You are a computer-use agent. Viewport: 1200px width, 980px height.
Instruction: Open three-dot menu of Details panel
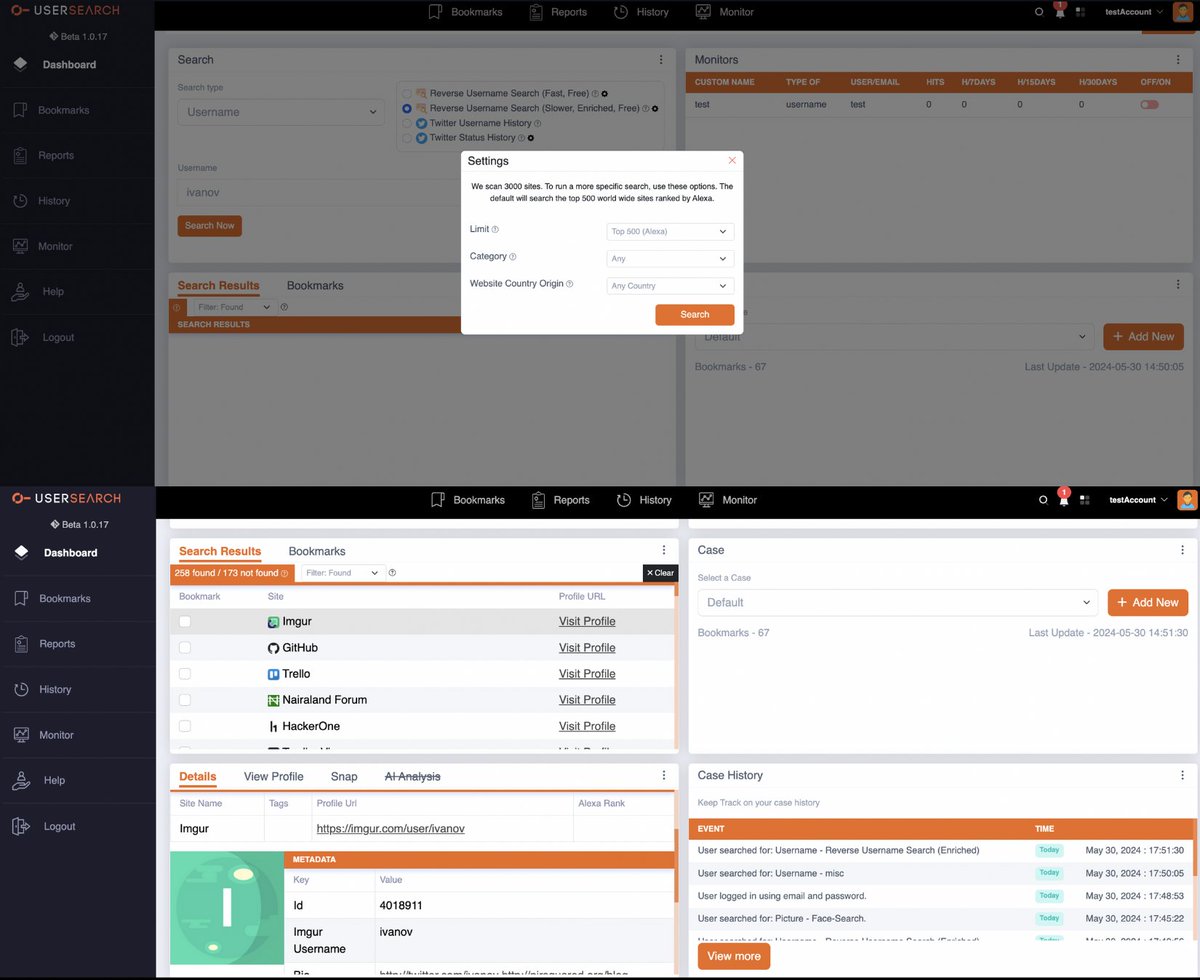click(x=664, y=775)
